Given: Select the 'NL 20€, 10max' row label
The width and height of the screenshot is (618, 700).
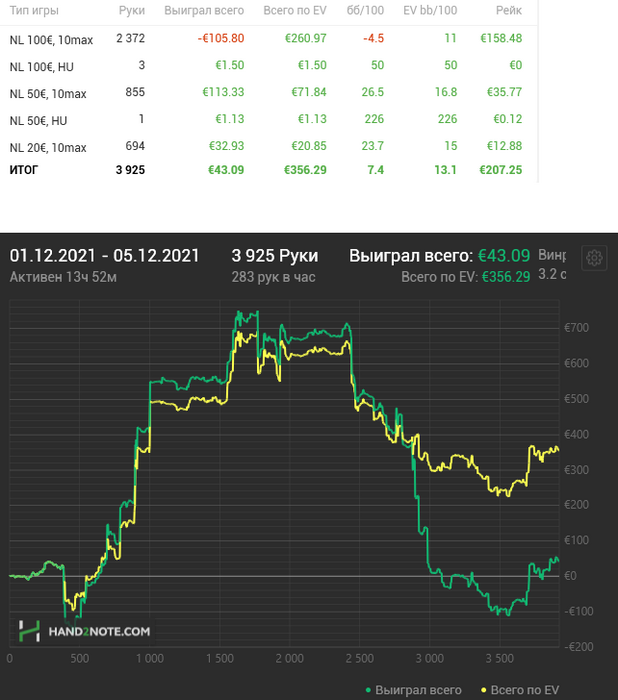Looking at the screenshot, I should click(48, 147).
